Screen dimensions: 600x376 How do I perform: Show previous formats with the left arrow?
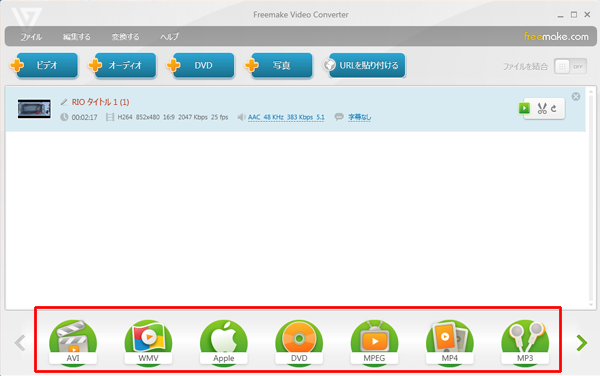coord(20,343)
